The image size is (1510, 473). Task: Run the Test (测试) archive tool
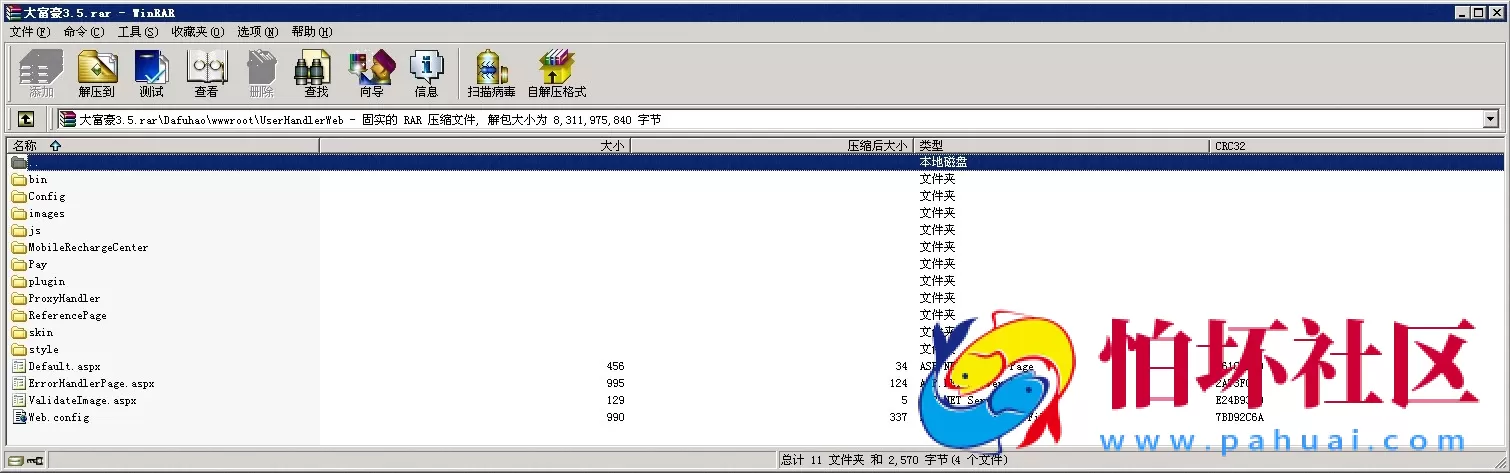(151, 73)
